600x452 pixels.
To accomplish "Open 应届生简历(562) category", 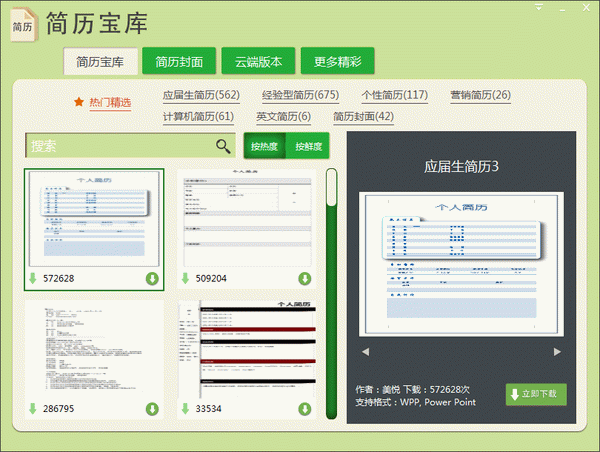I will point(201,95).
